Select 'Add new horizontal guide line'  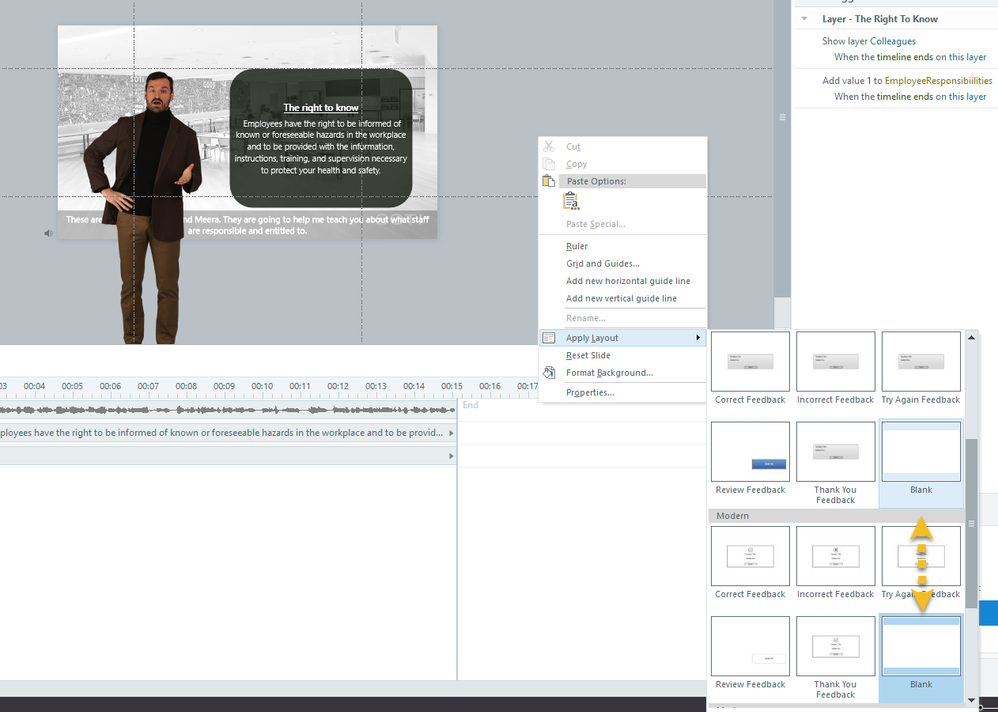(x=627, y=281)
